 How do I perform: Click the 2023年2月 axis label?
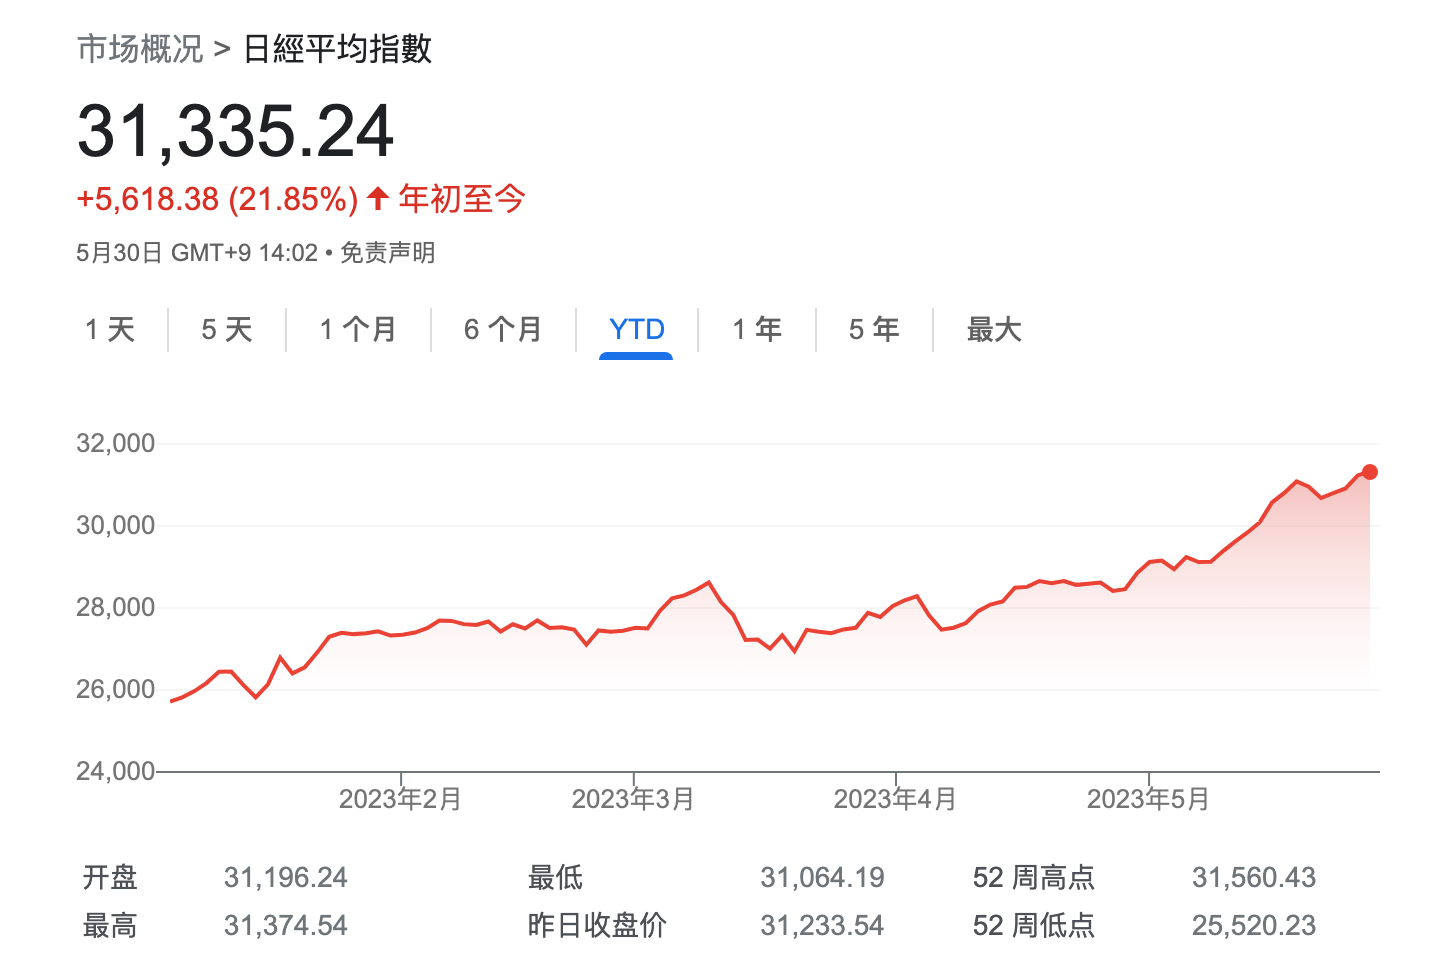click(400, 799)
